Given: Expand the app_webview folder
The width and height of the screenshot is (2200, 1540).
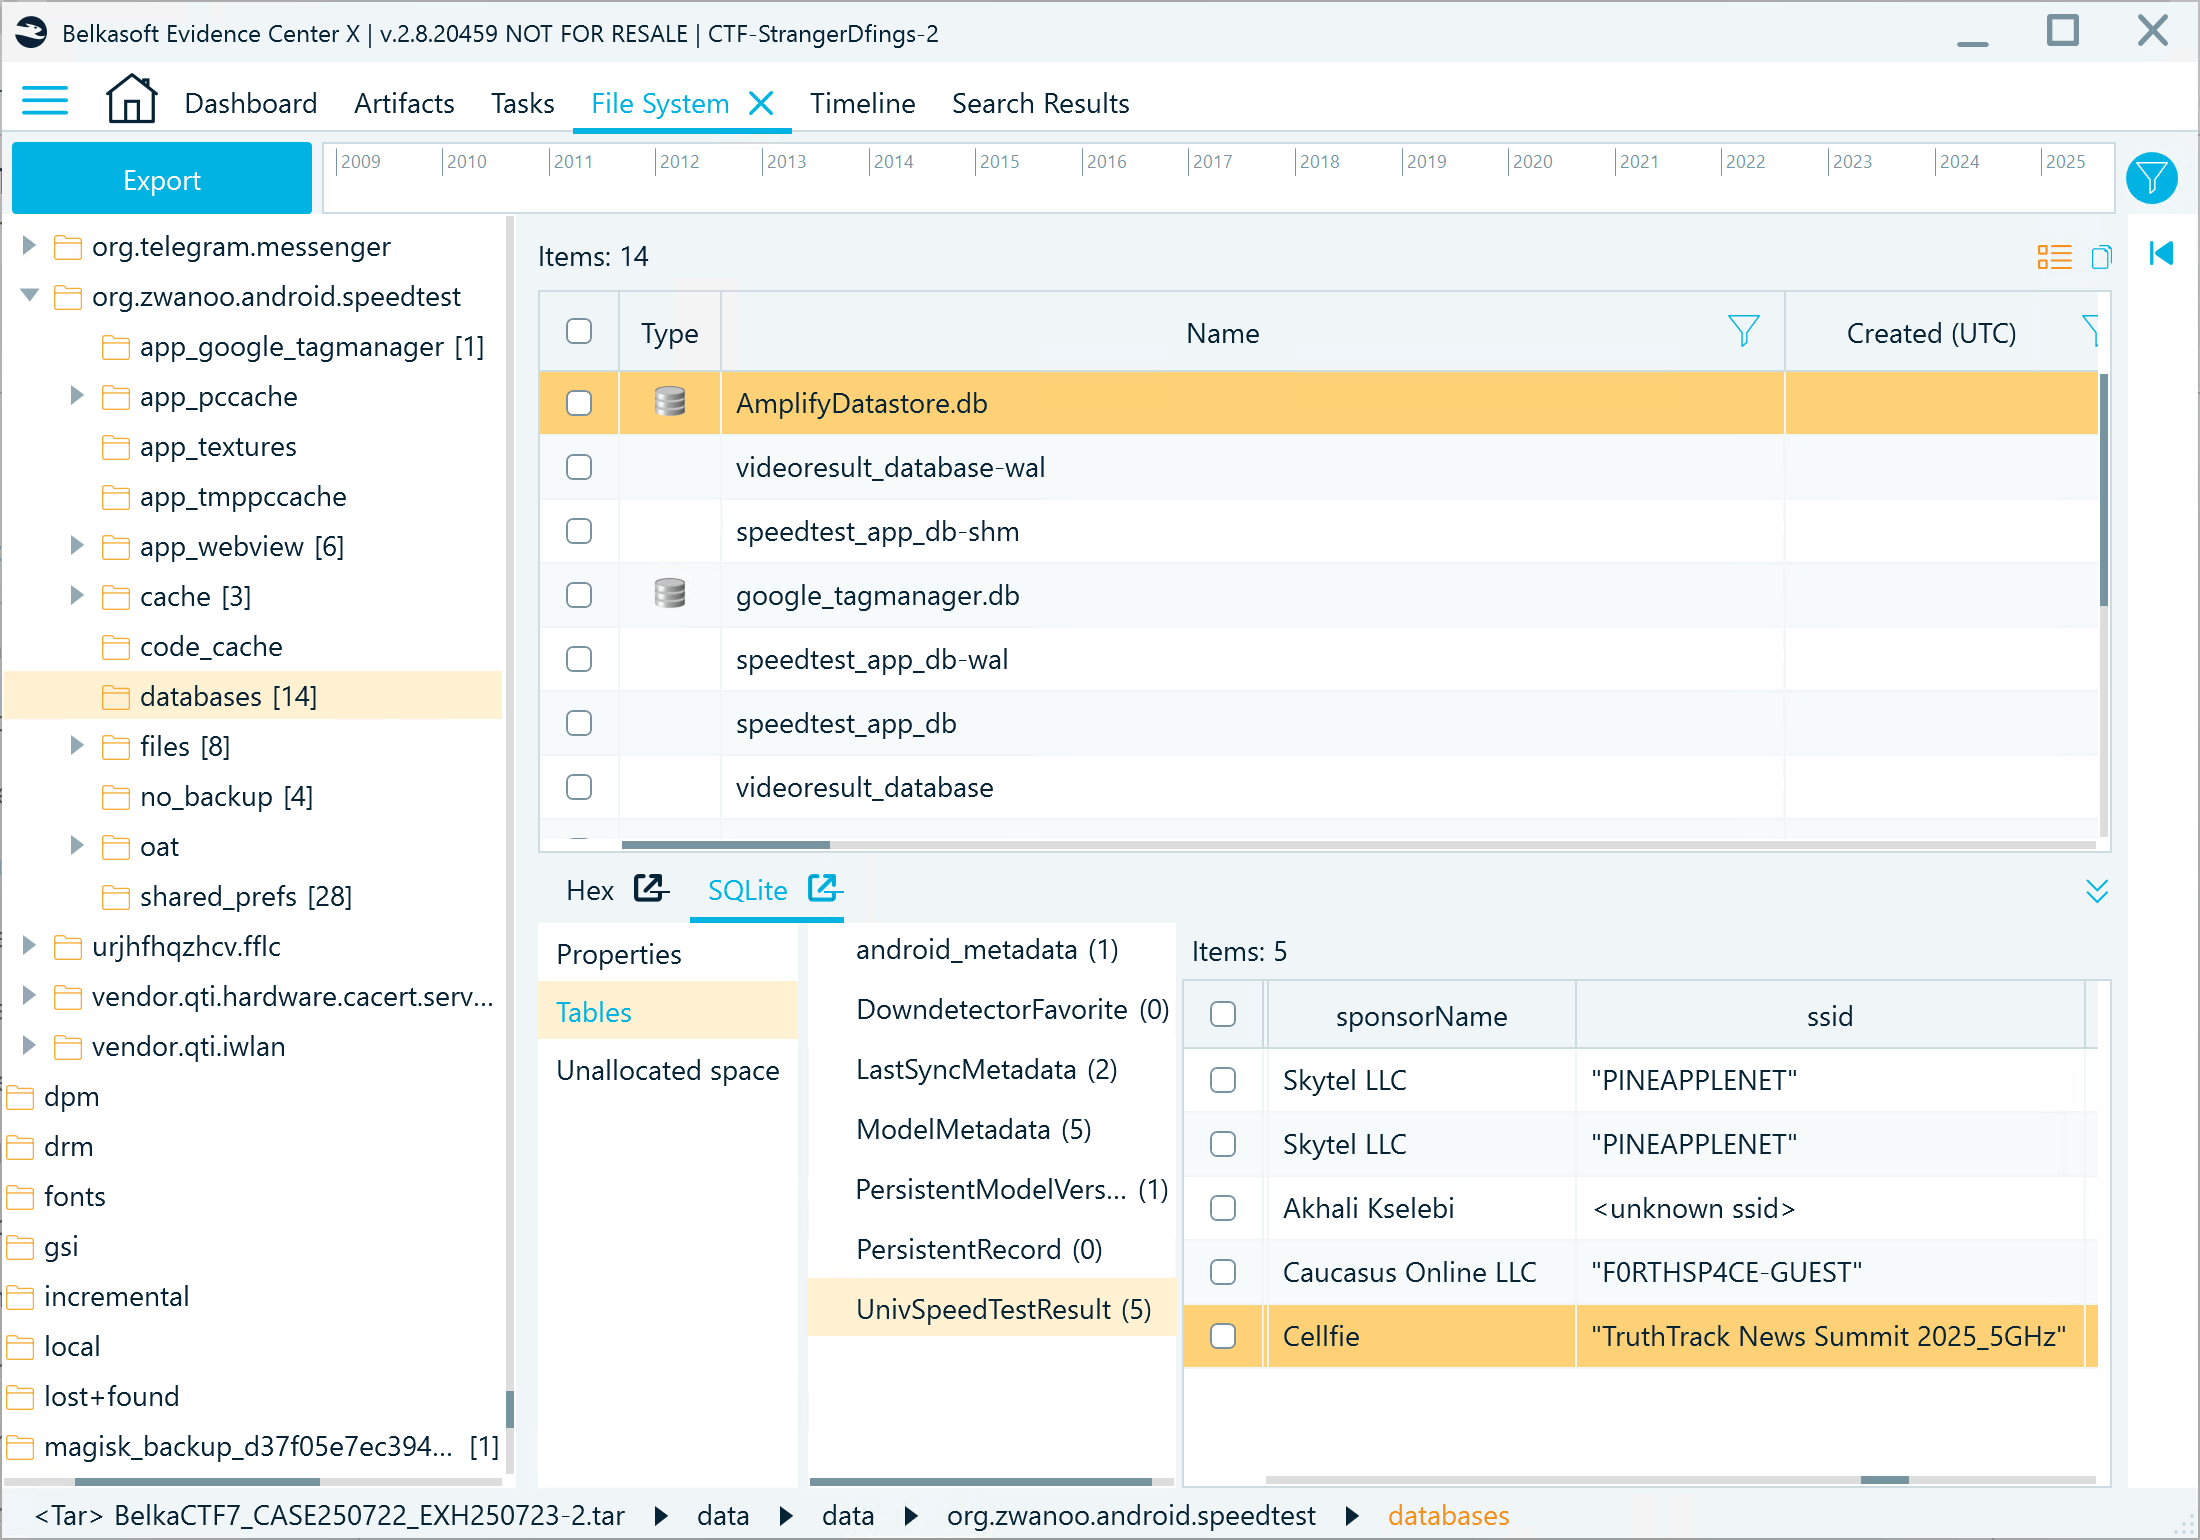Looking at the screenshot, I should click(77, 546).
